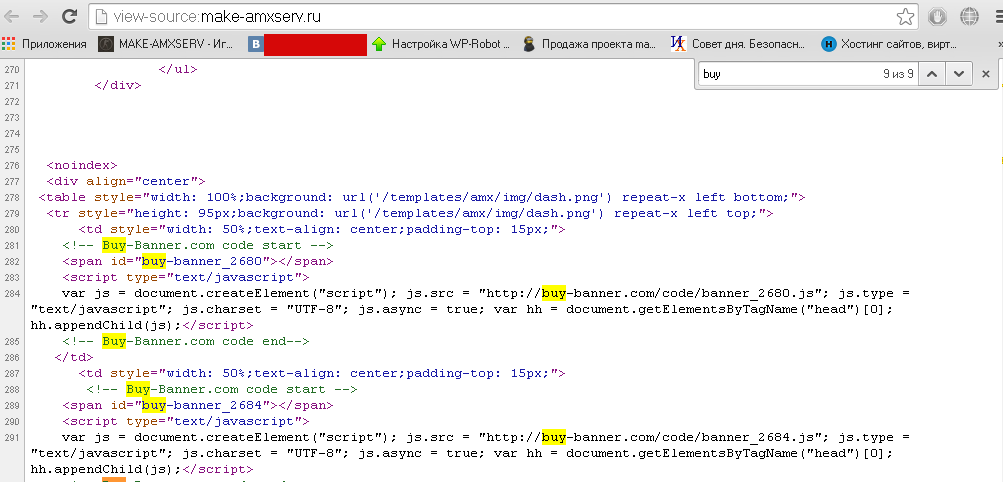Jump to next find result
The width and height of the screenshot is (1003, 482).
[x=958, y=74]
